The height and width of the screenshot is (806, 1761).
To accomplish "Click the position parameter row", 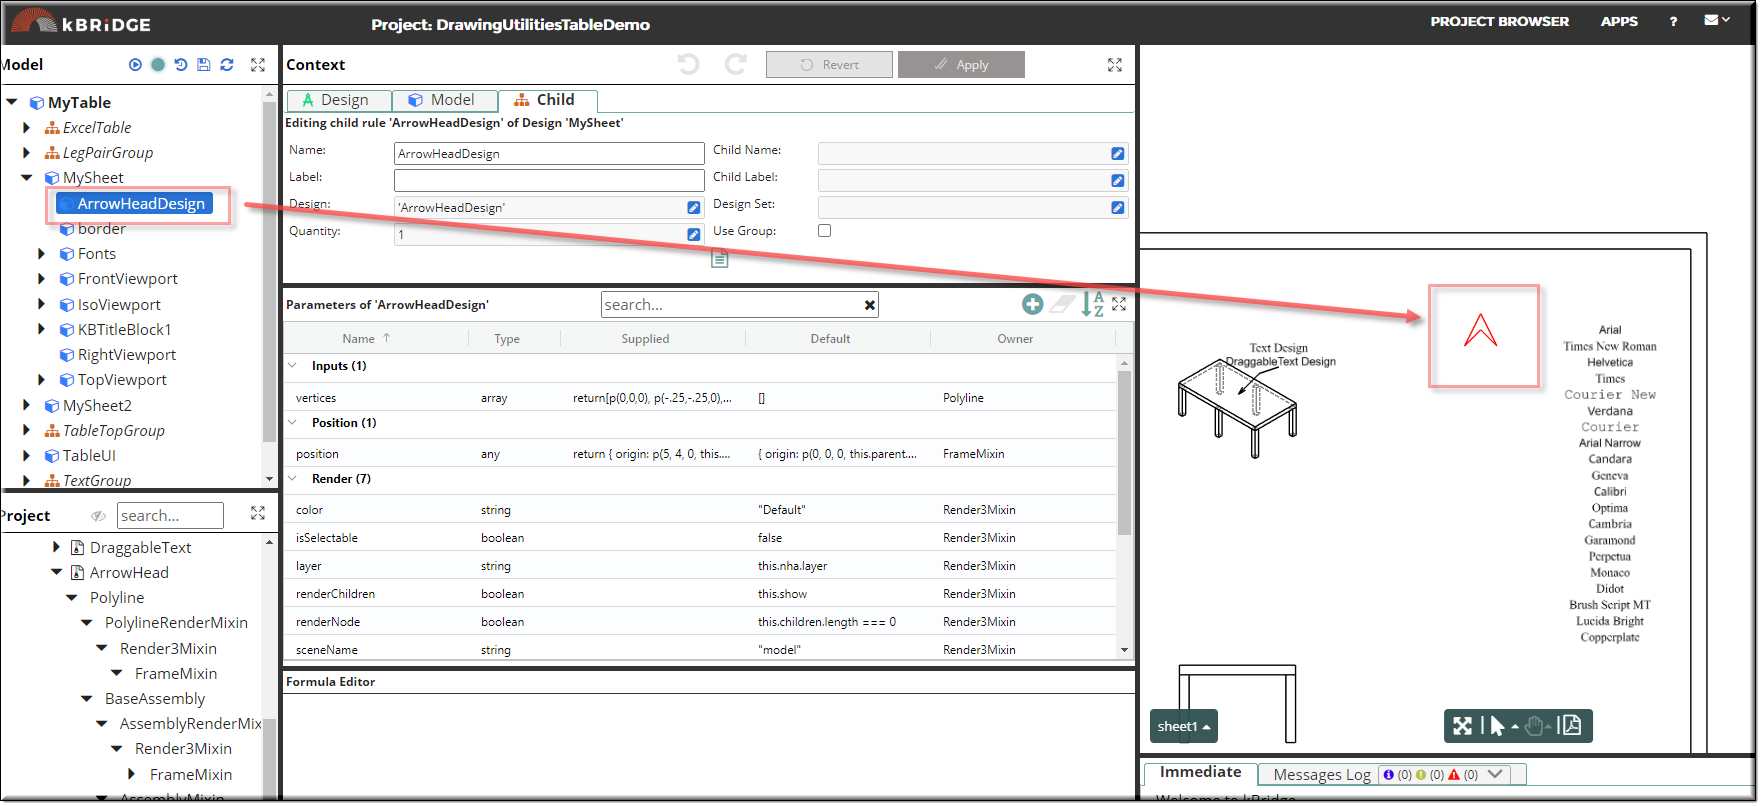I will (700, 454).
